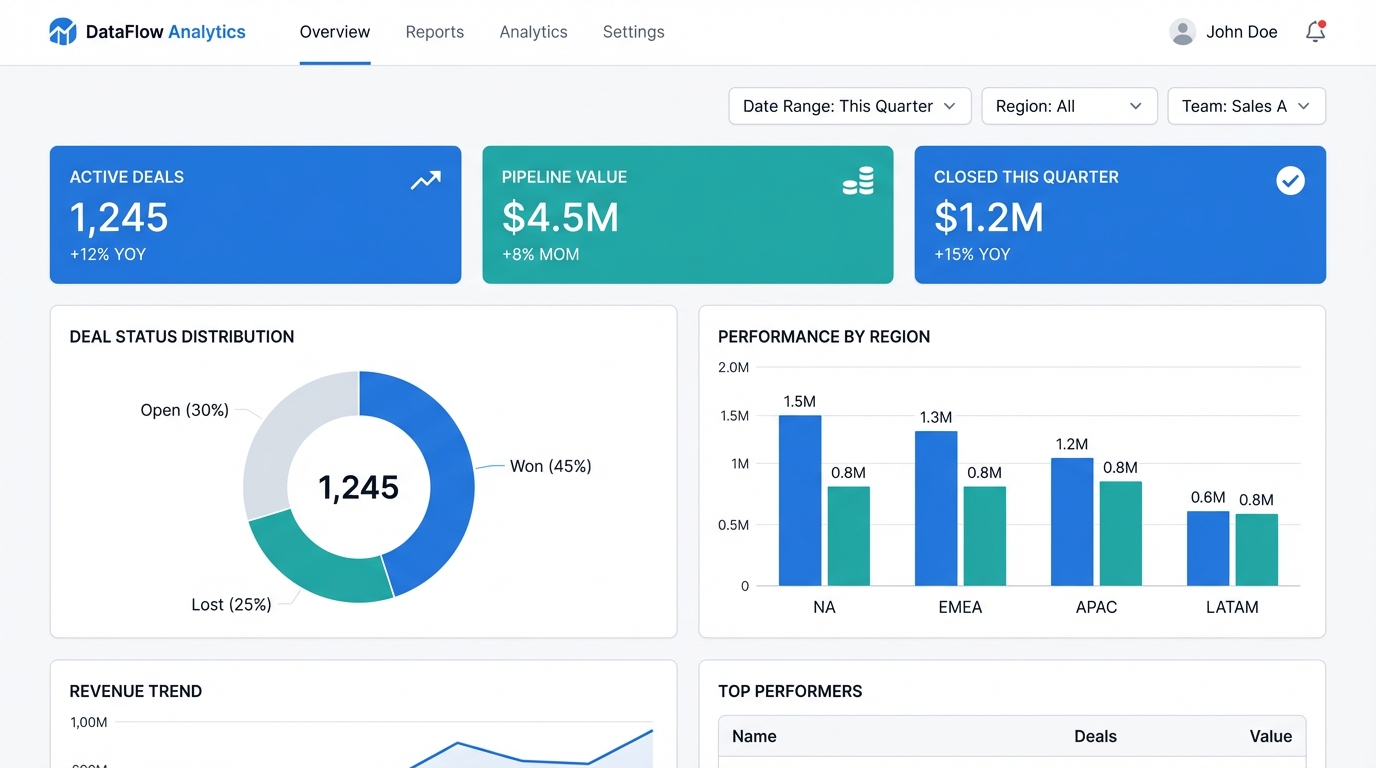The width and height of the screenshot is (1376, 768).
Task: Click the Top Performers Value column header
Action: tap(1270, 736)
